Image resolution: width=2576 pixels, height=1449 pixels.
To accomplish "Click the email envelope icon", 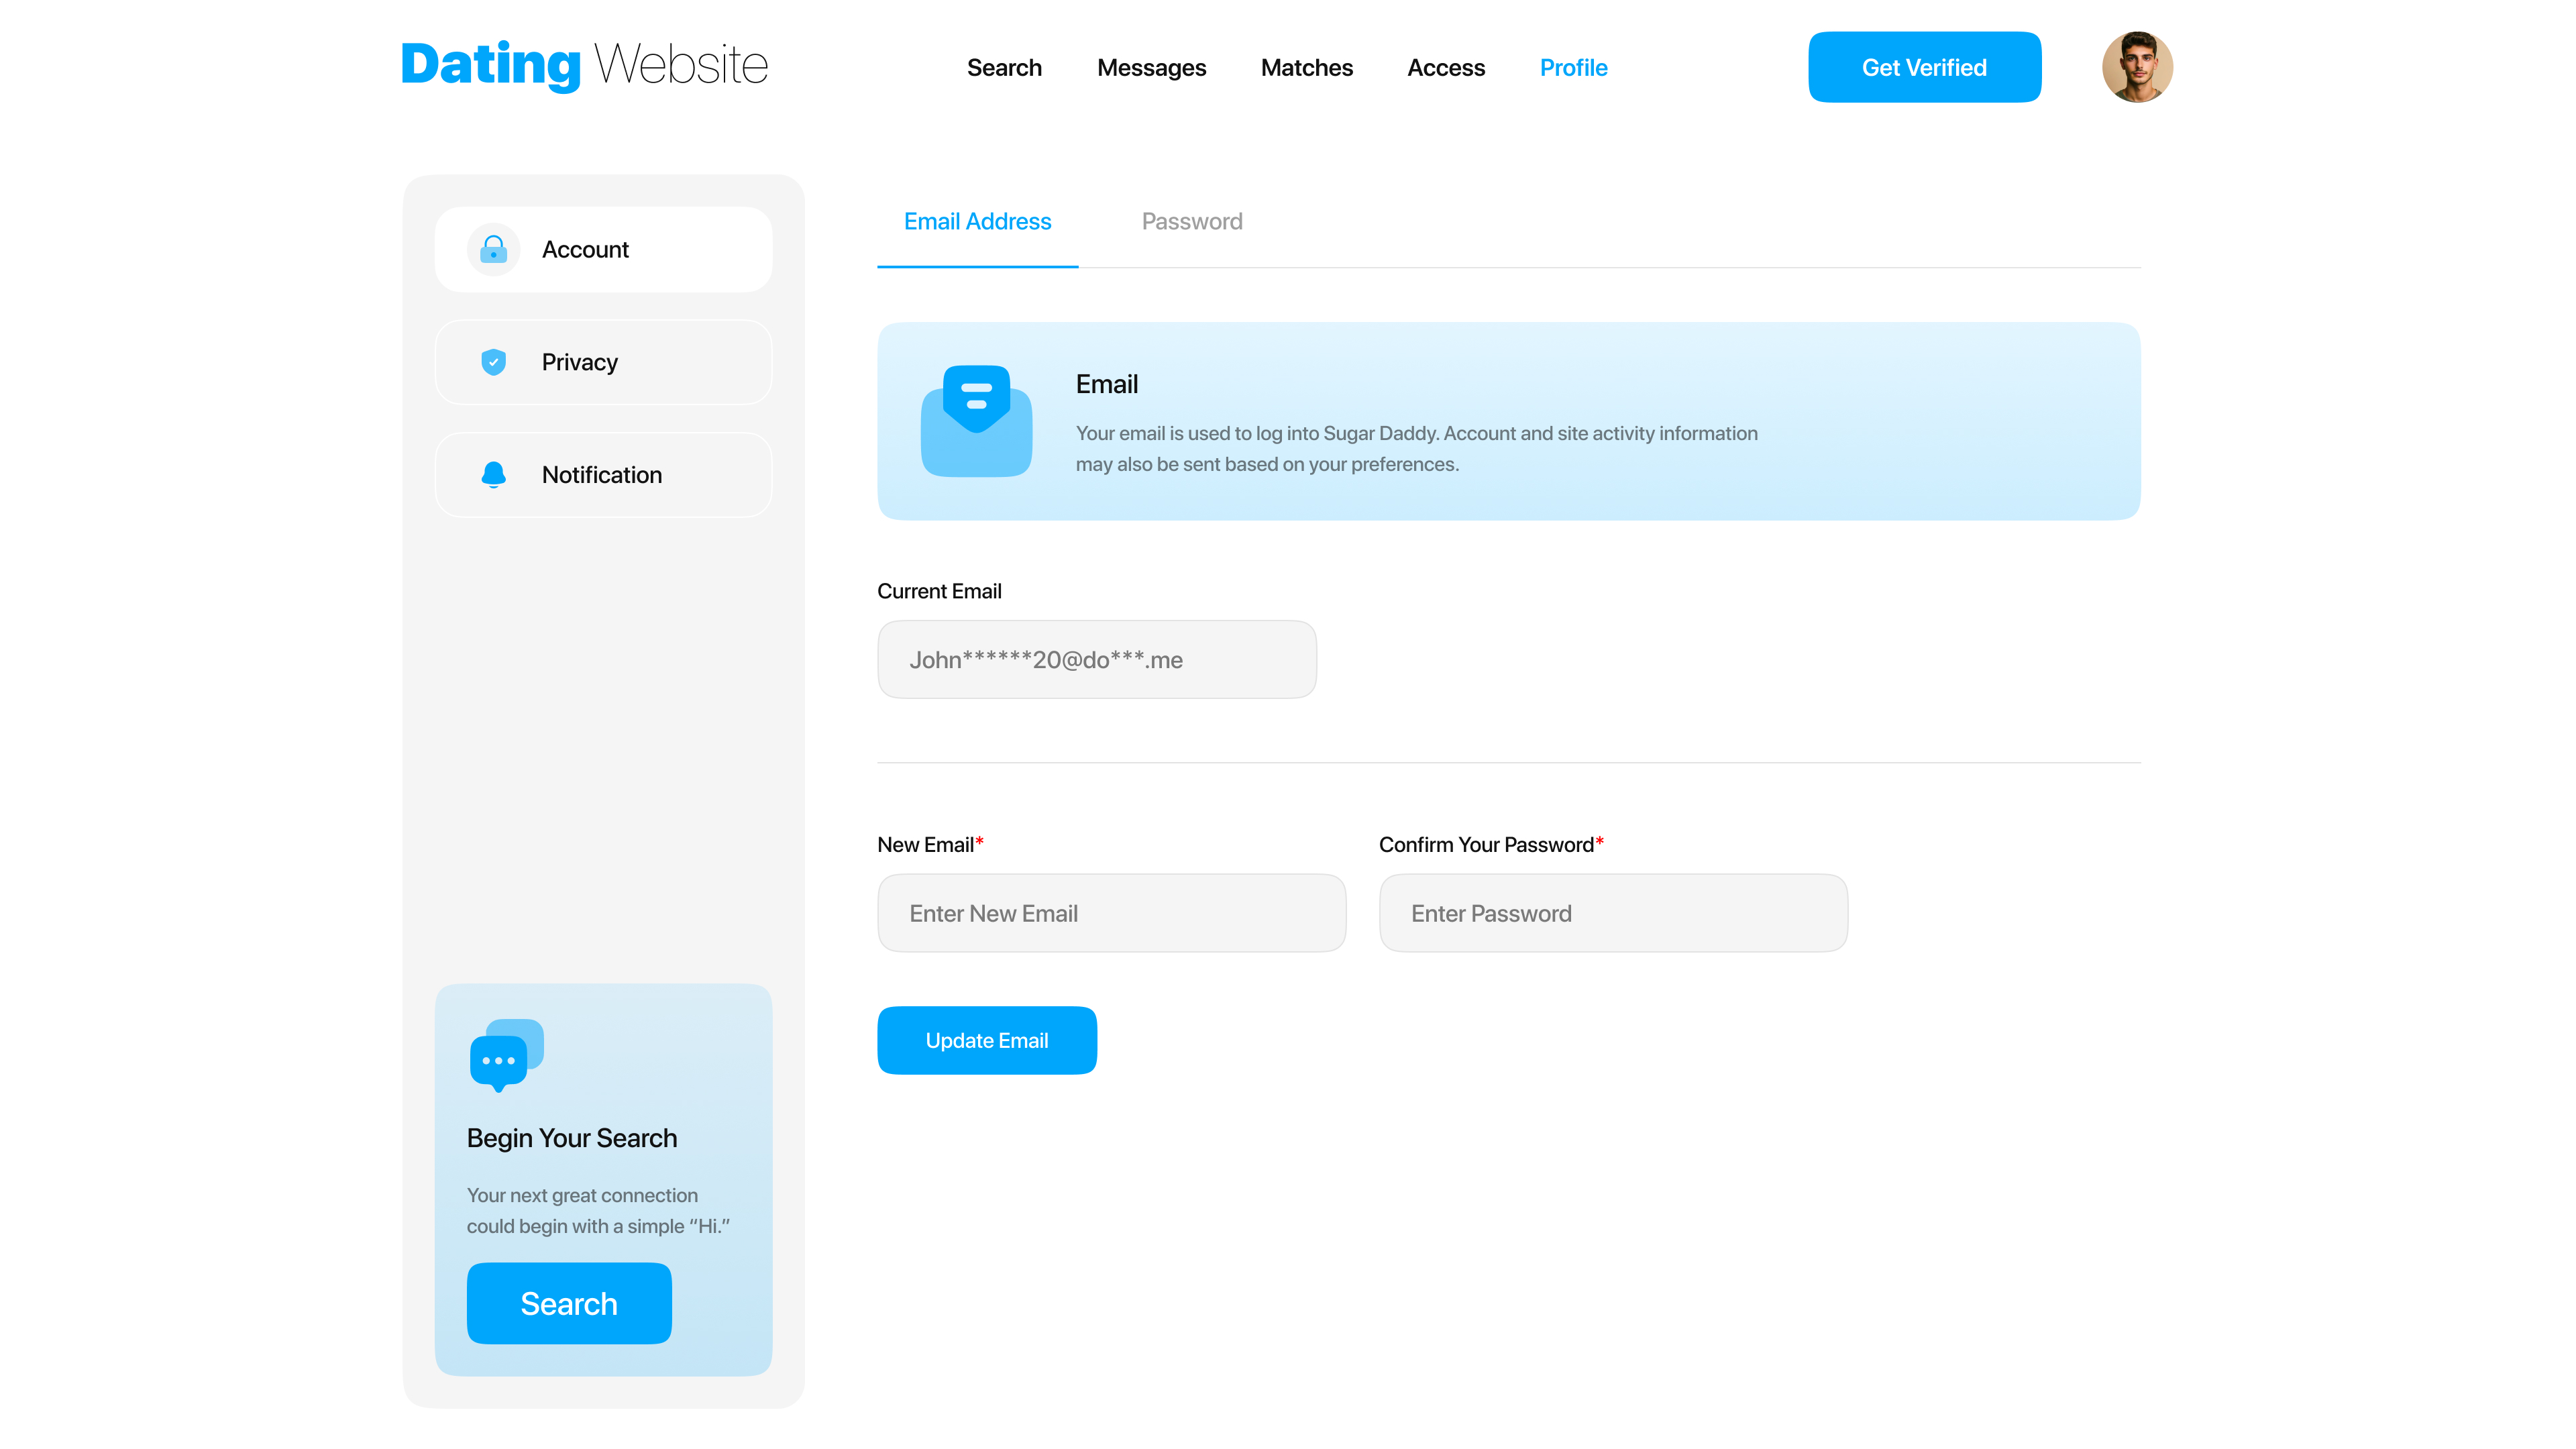I will [x=976, y=421].
